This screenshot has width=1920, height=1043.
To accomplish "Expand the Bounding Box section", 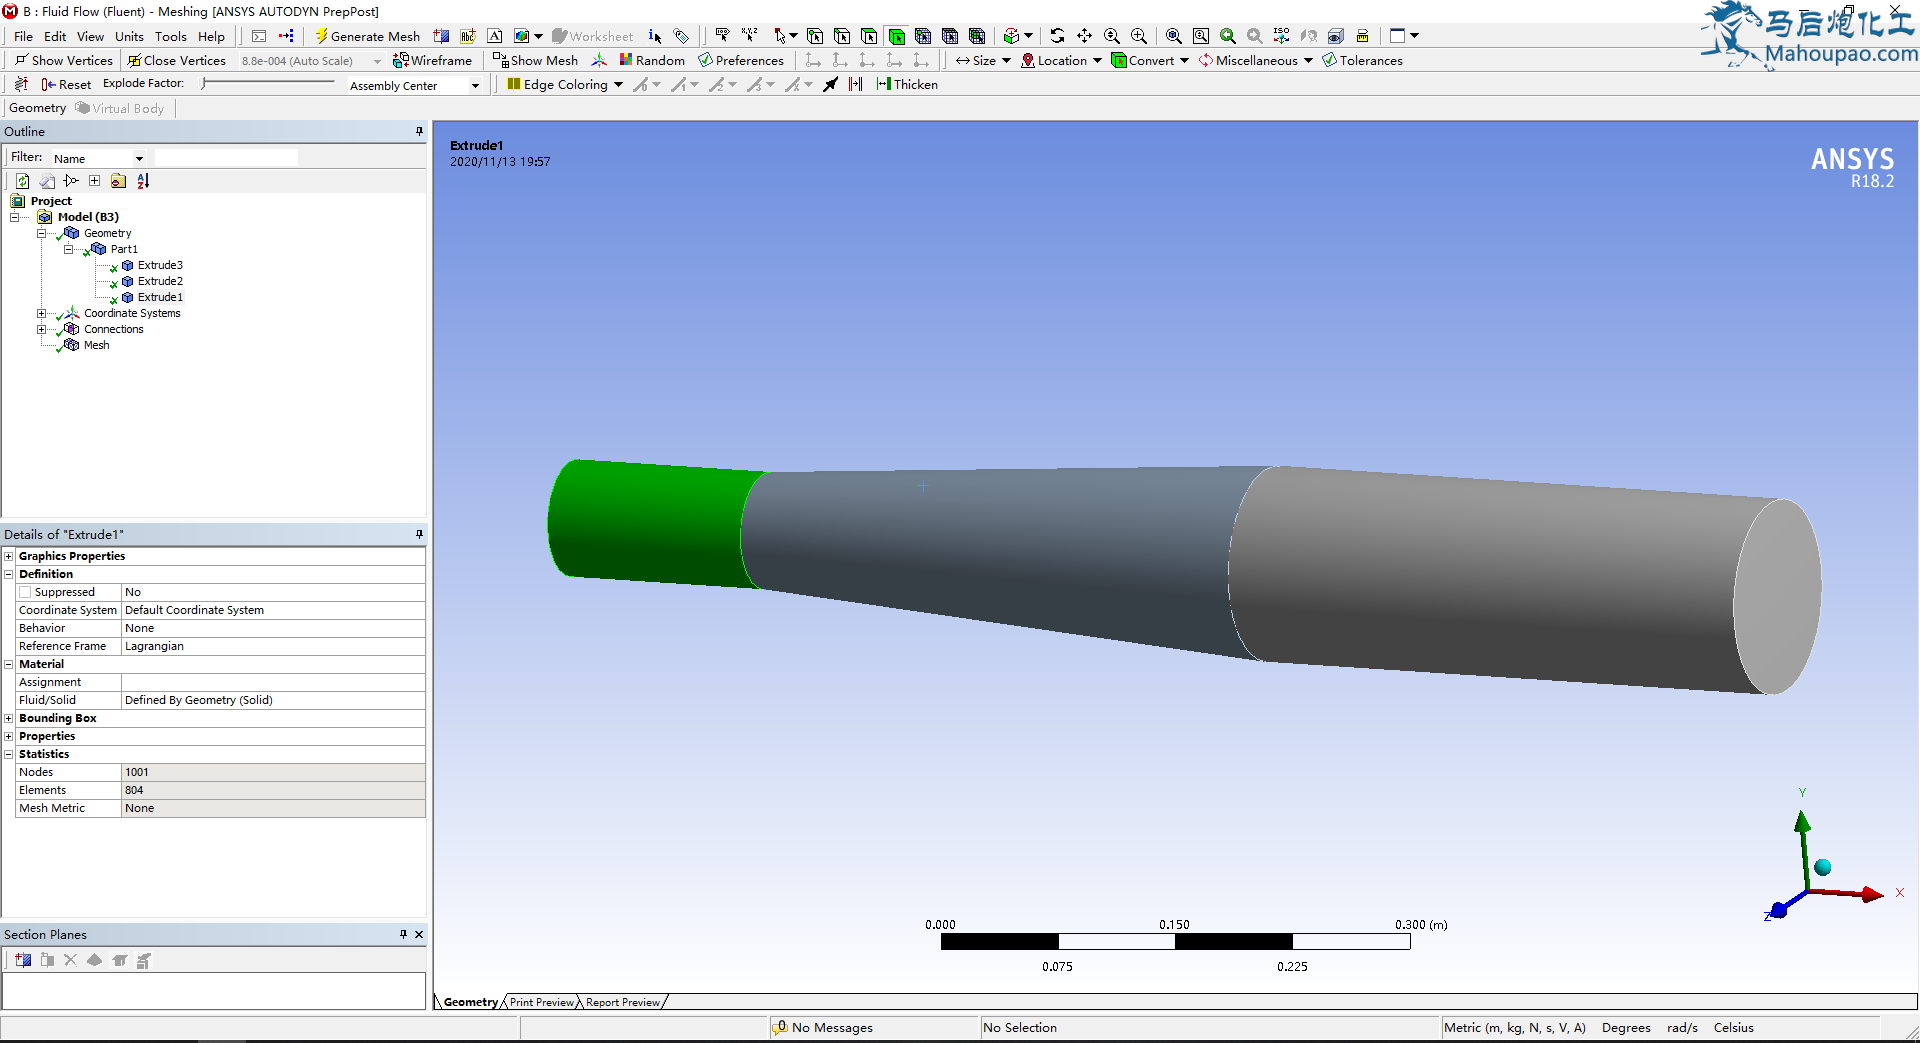I will coord(9,718).
